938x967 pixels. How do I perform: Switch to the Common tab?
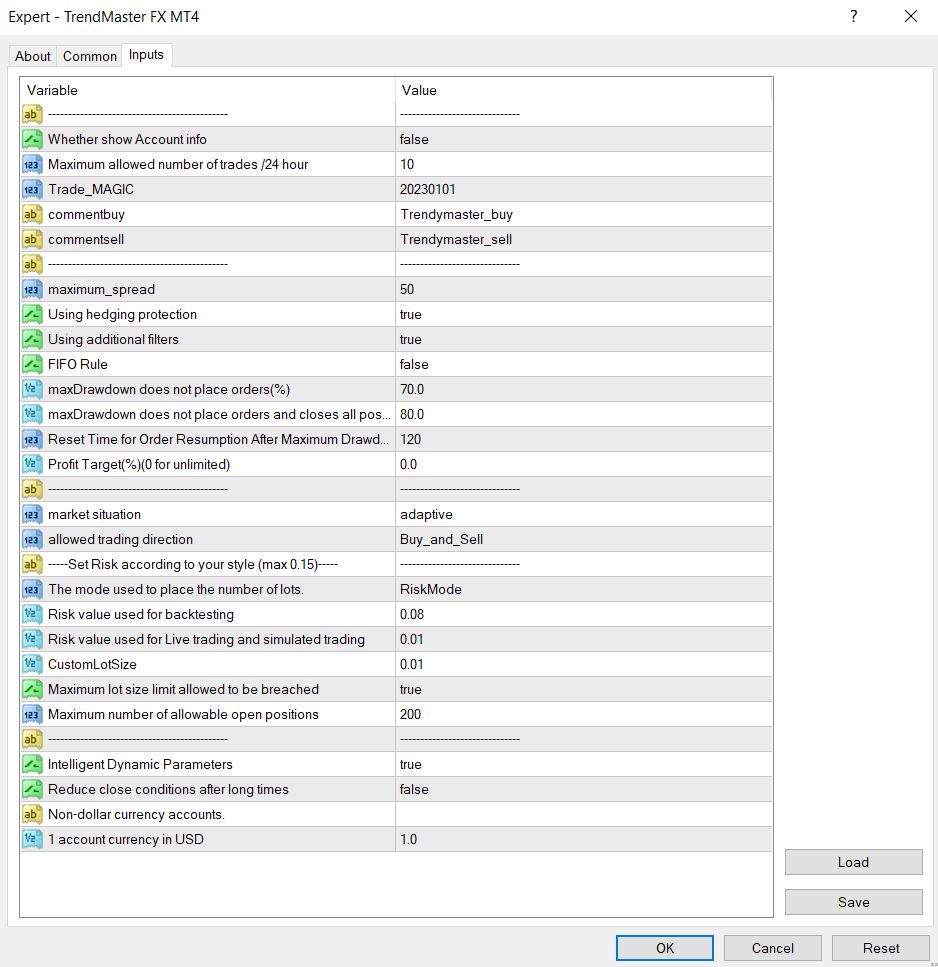(89, 56)
